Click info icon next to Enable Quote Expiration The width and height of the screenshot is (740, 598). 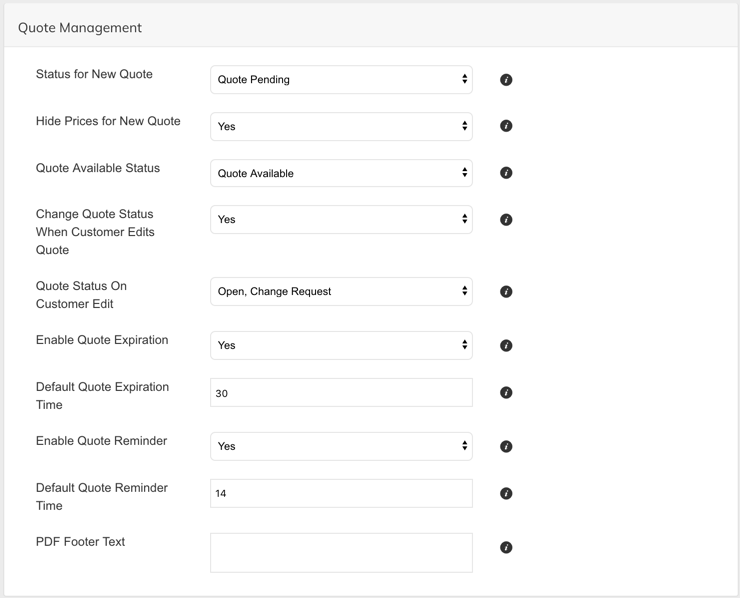(506, 345)
